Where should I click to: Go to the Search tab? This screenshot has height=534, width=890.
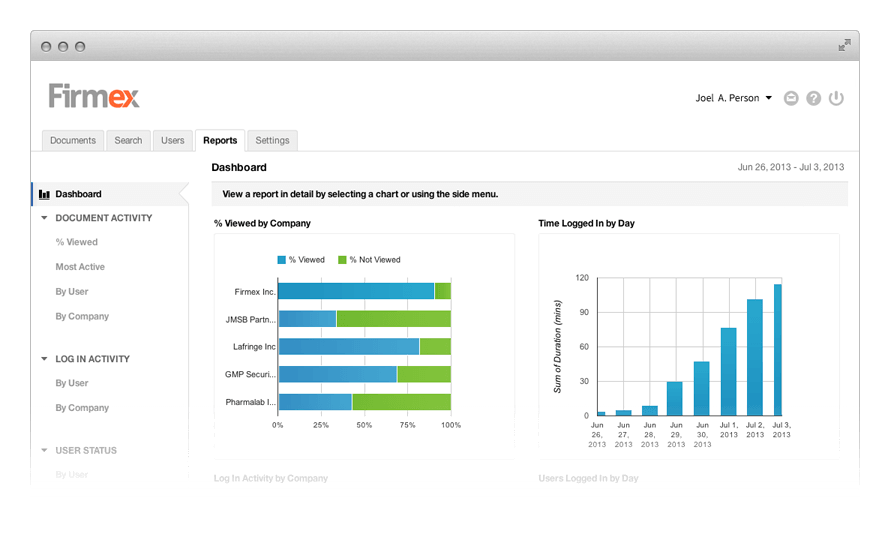(x=128, y=141)
